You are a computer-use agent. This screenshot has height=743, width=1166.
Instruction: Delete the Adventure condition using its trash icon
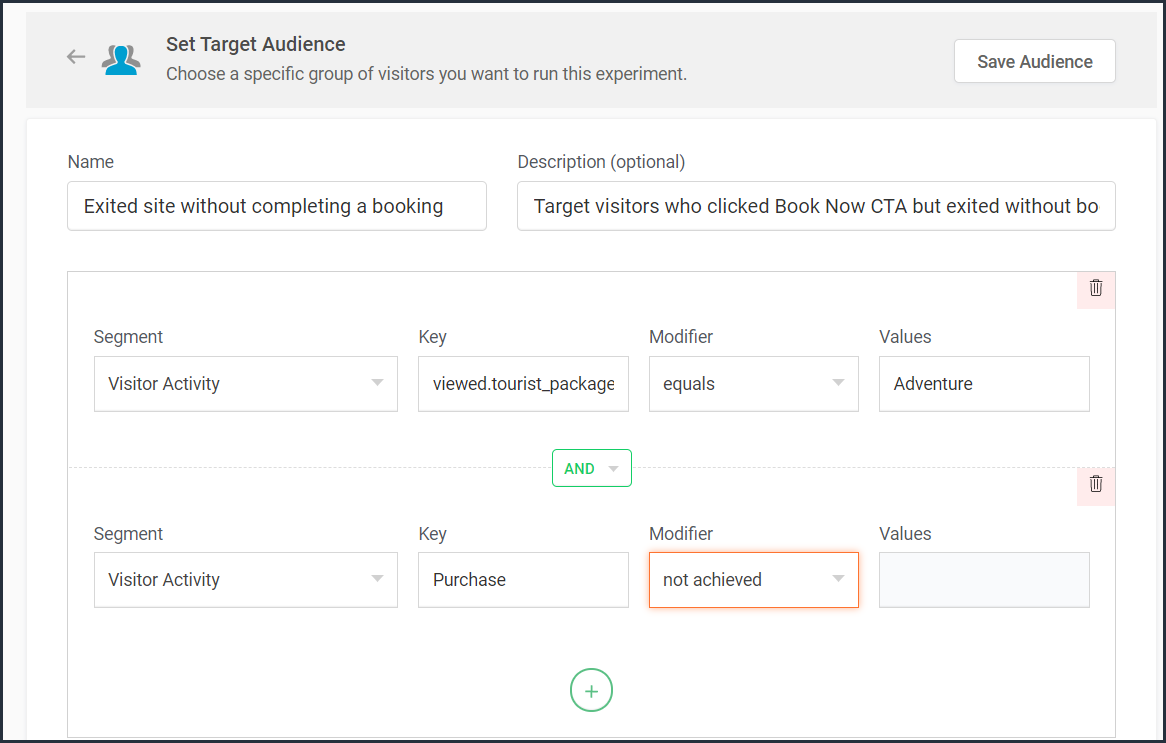(1096, 288)
